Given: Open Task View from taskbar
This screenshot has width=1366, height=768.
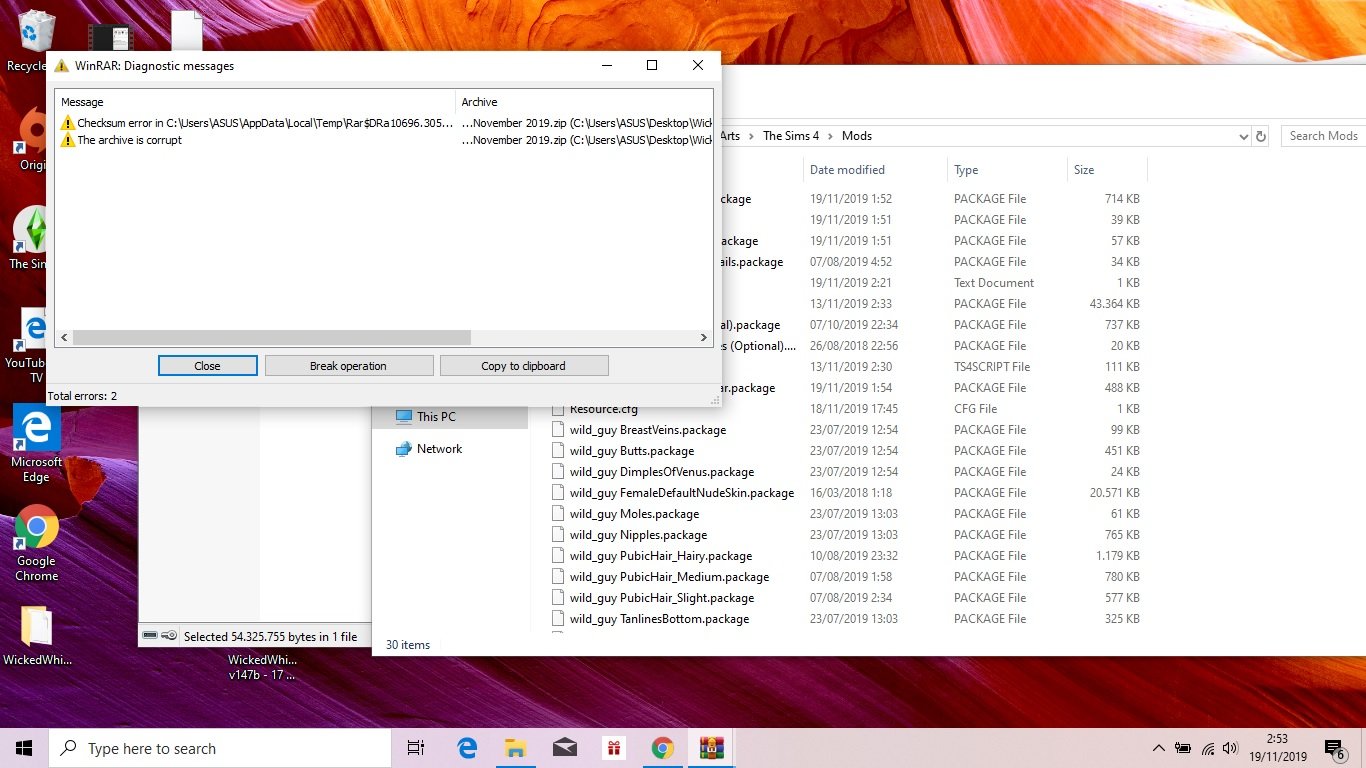Looking at the screenshot, I should coord(416,748).
